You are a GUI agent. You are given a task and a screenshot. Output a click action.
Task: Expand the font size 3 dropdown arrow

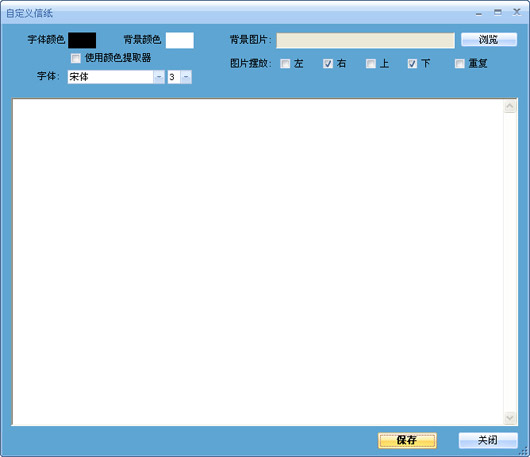(186, 77)
